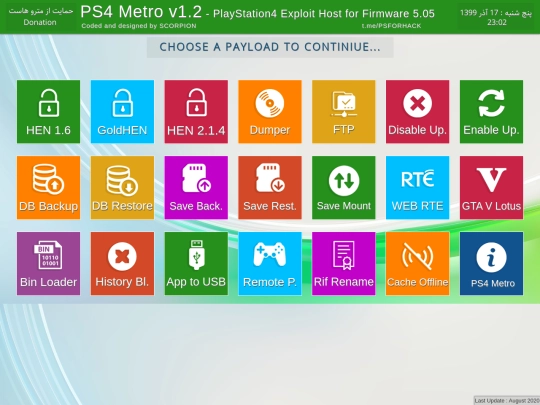540x405 pixels.
Task: Select the Save Rest. tile
Action: tap(270, 187)
